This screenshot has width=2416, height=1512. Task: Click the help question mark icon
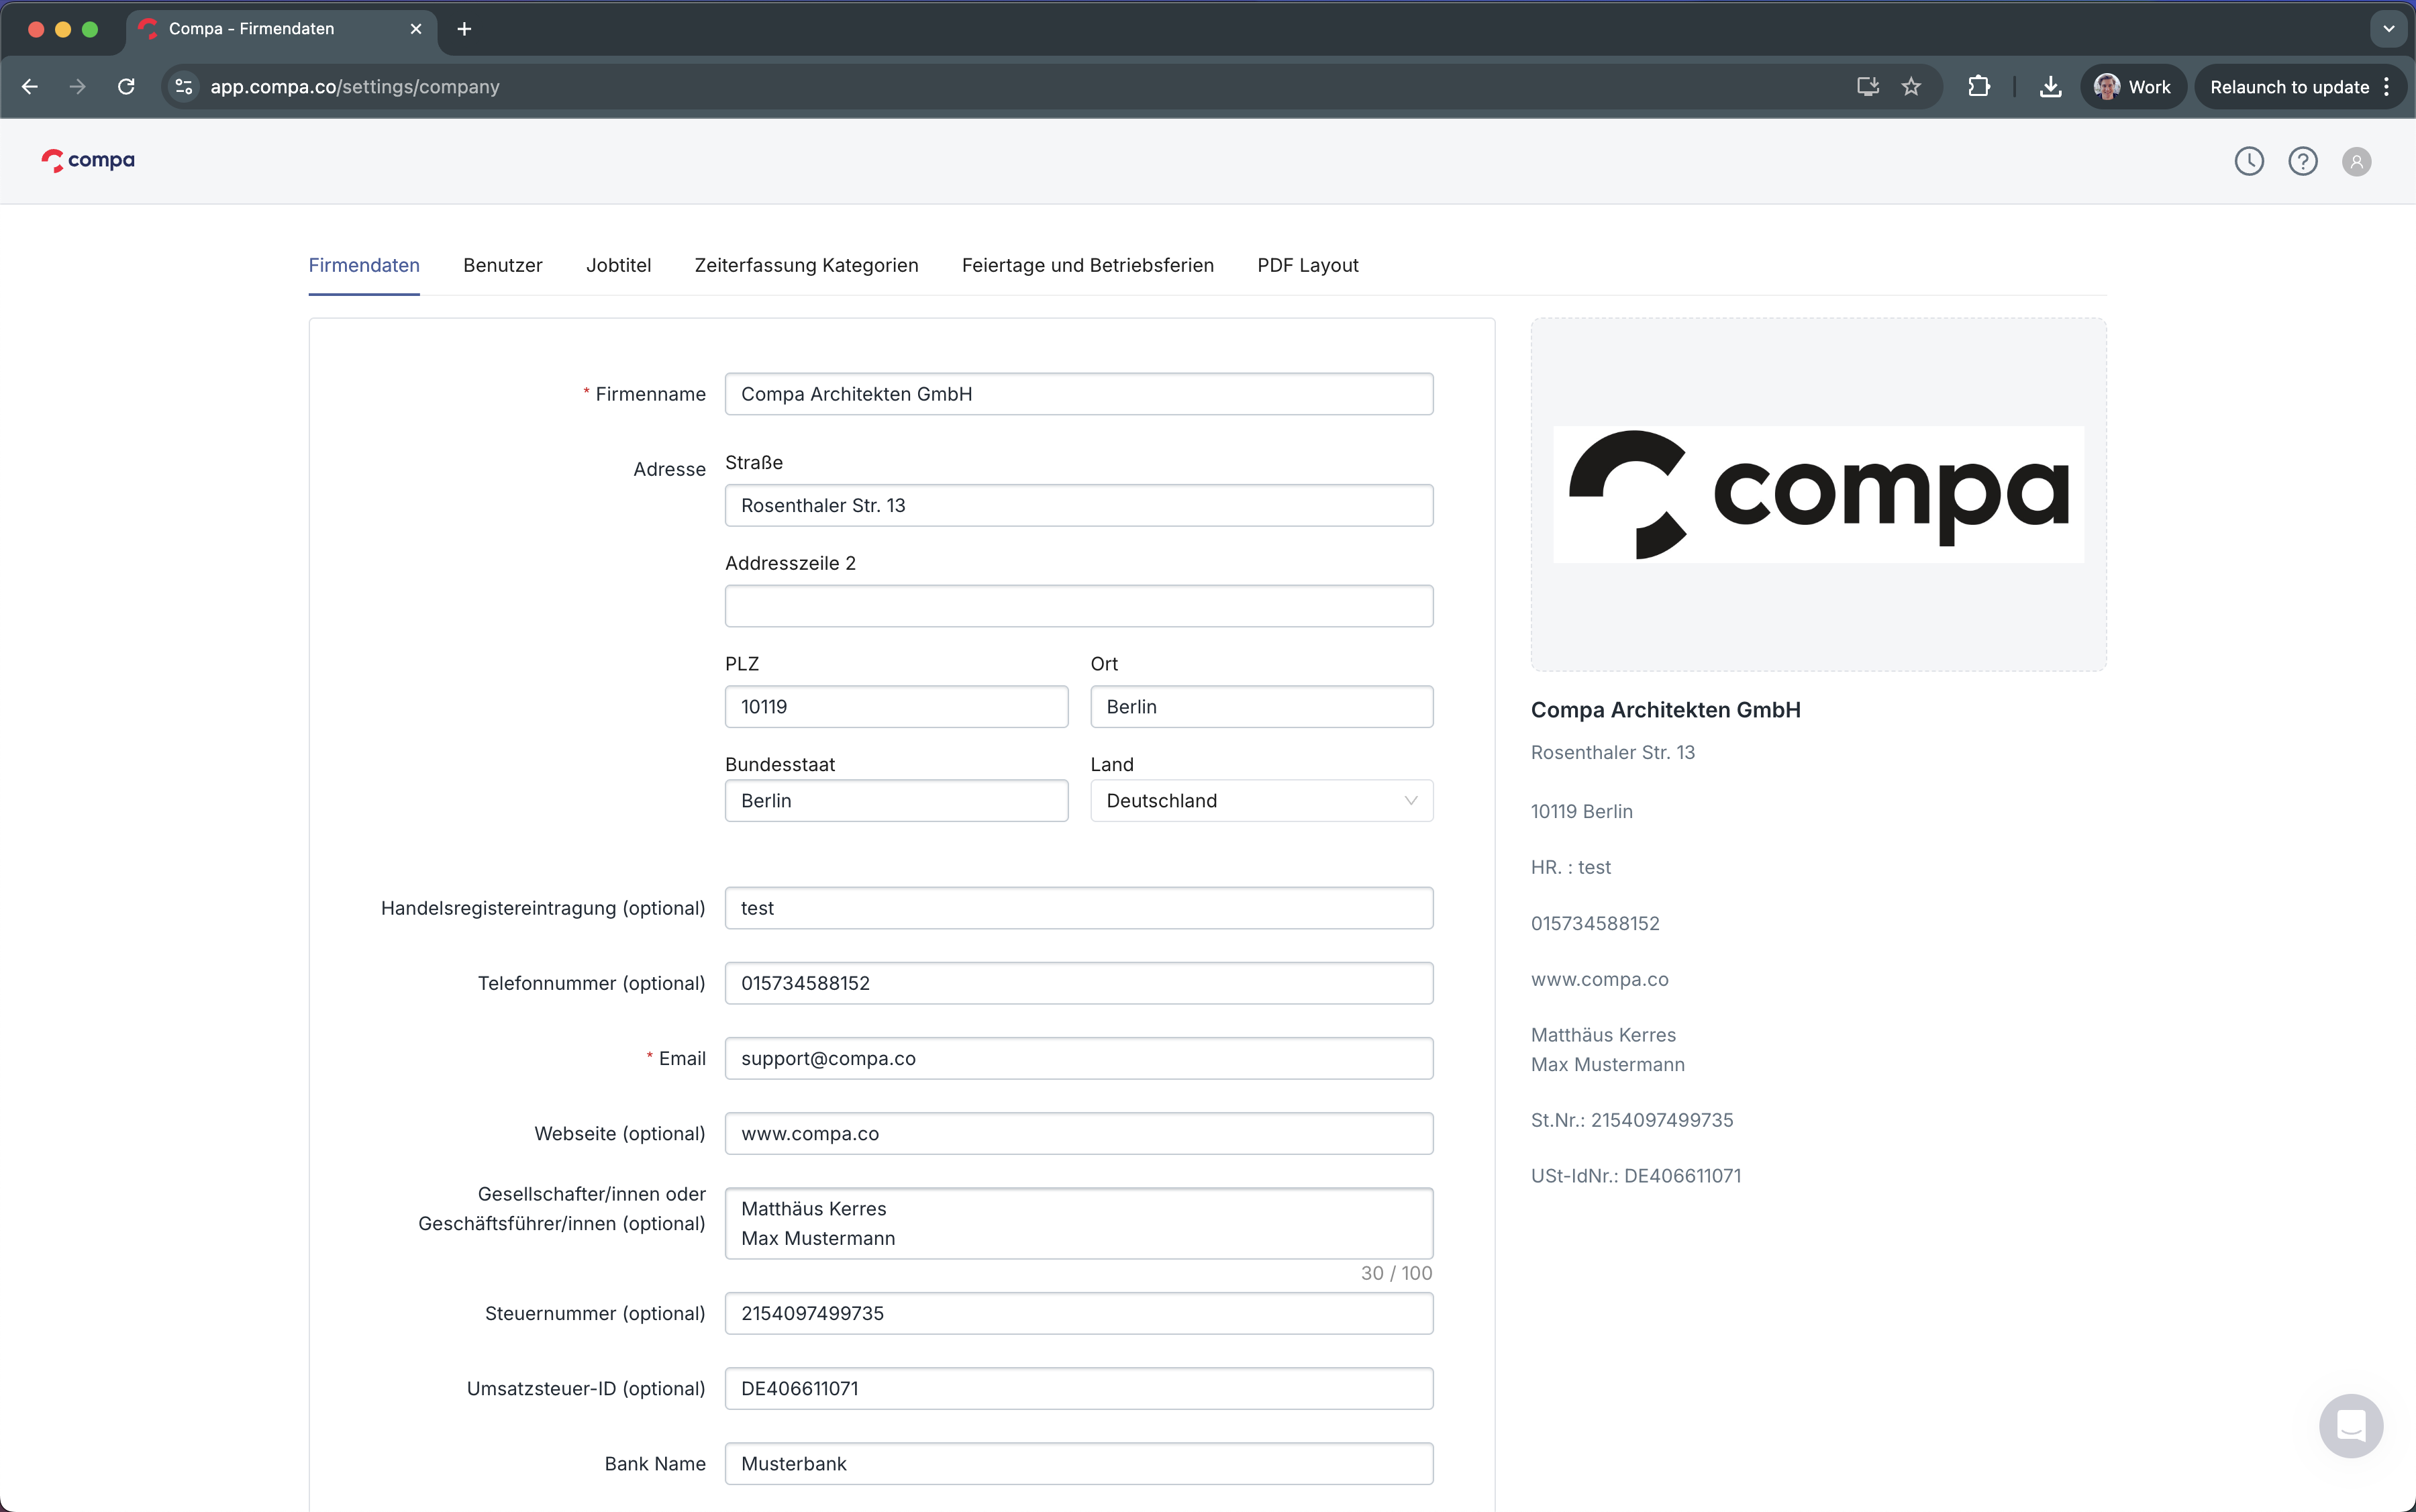point(2302,161)
